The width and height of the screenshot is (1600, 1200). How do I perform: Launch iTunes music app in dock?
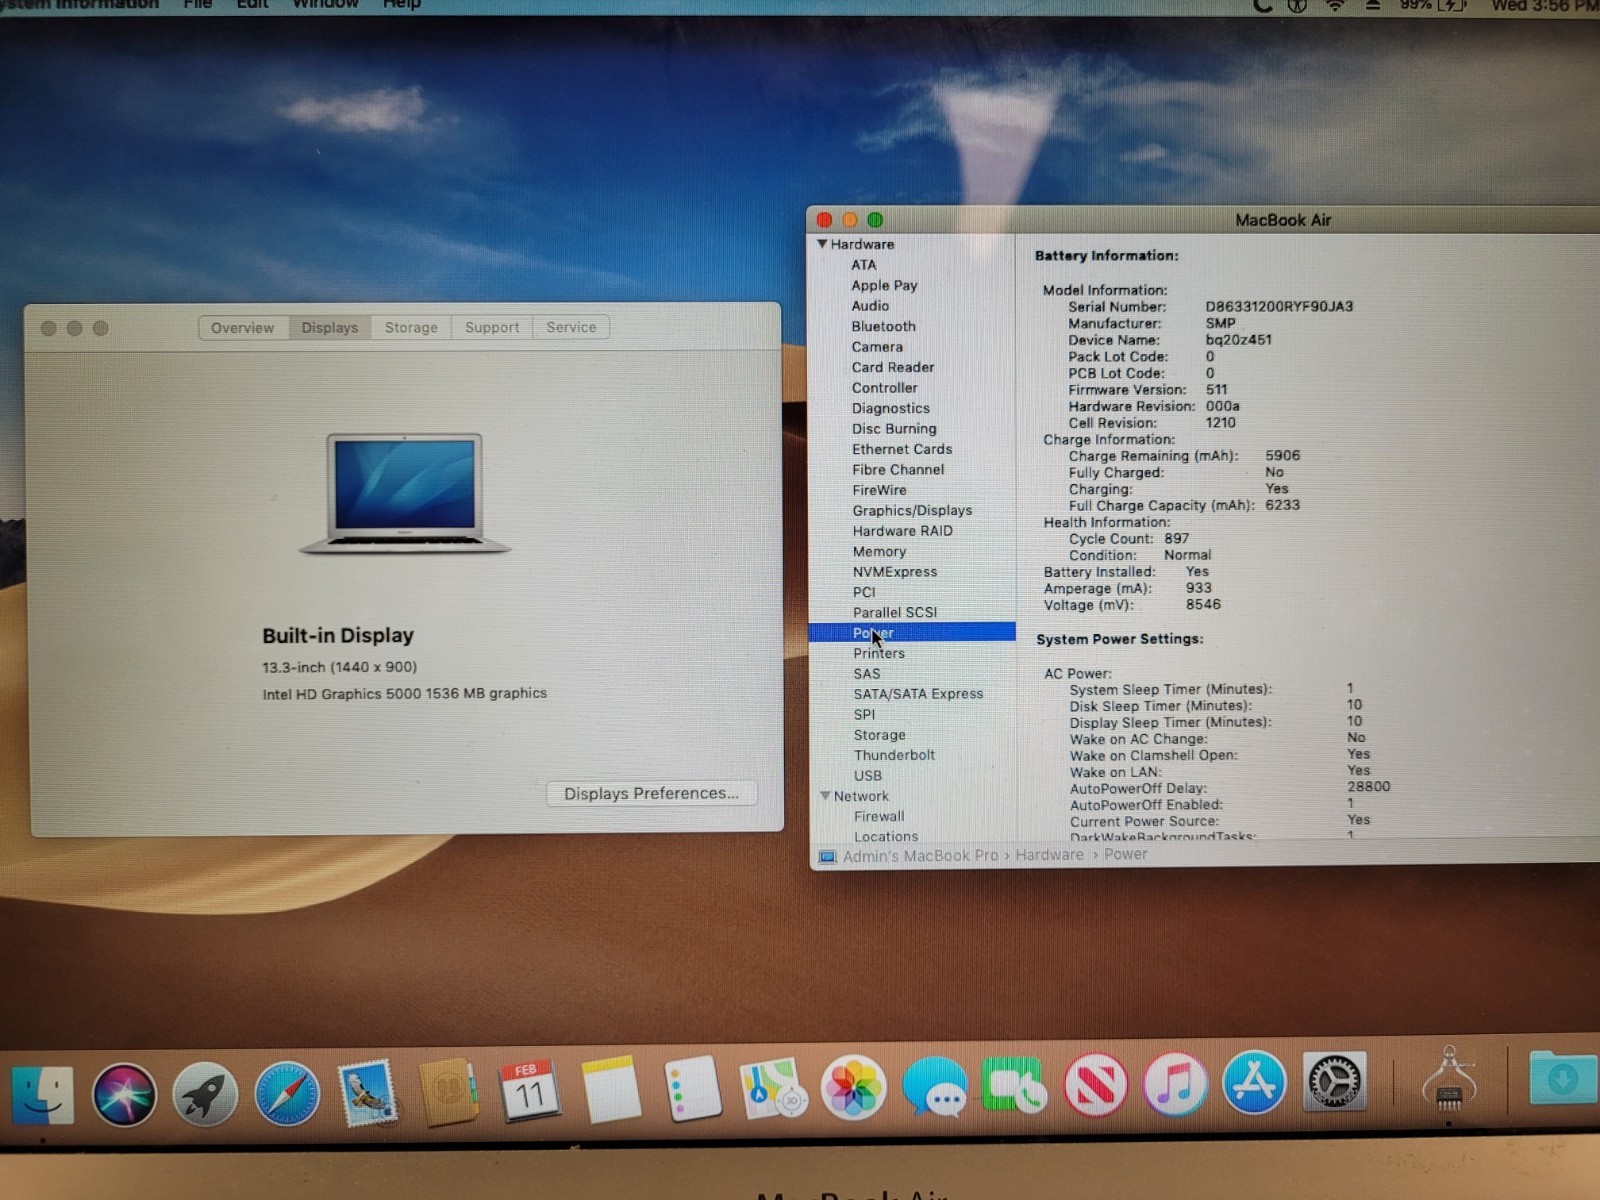(x=1175, y=1085)
